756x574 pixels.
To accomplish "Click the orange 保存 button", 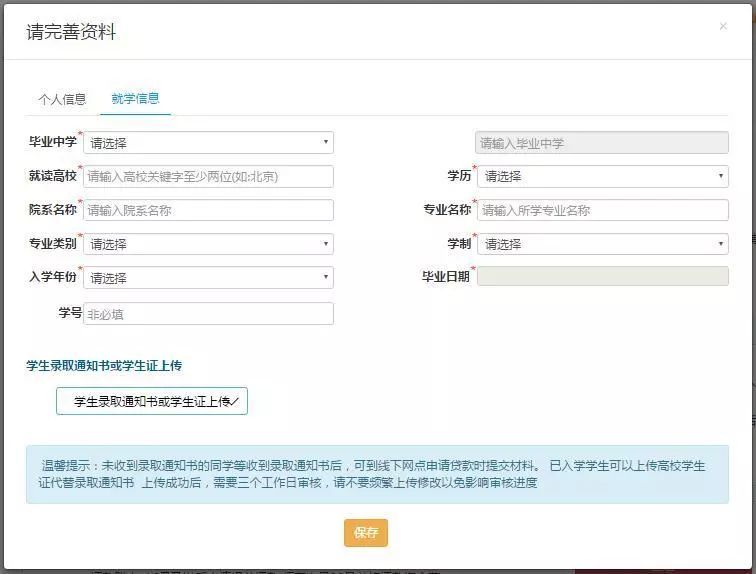I will 366,533.
